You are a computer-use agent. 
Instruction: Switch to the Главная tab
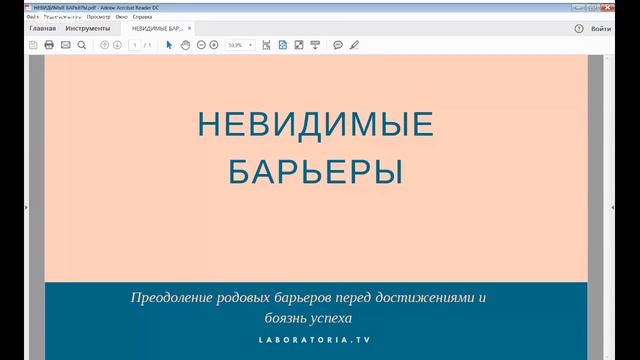coord(42,29)
